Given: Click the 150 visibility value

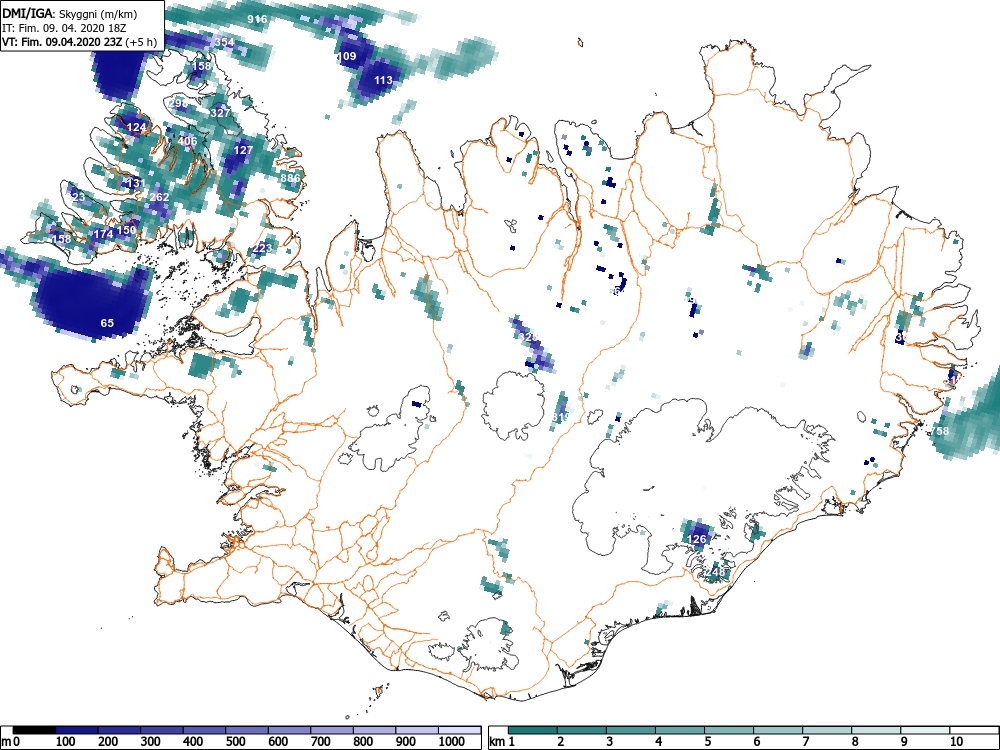Looking at the screenshot, I should [126, 230].
